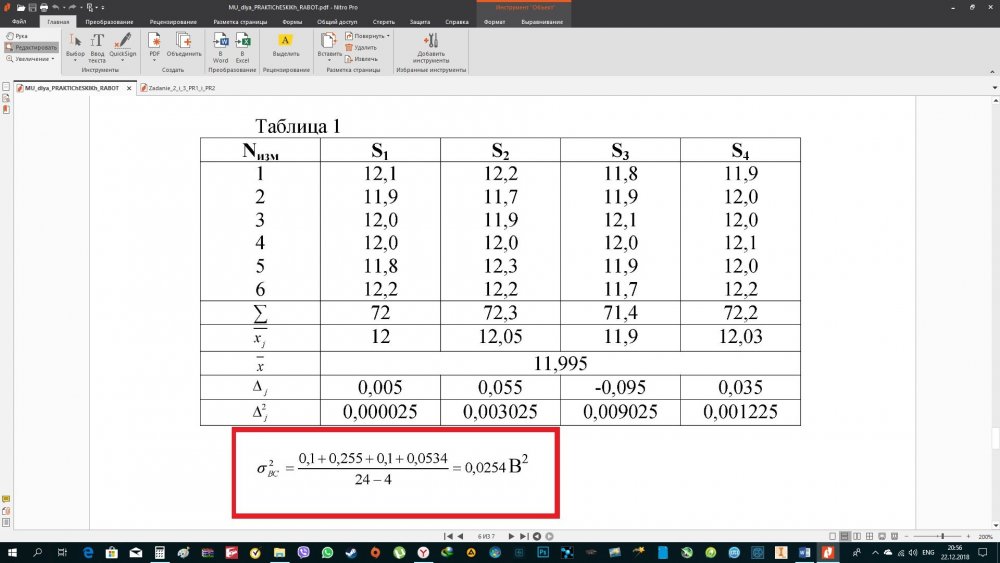The height and width of the screenshot is (563, 1000).
Task: Click the previous view round button
Action: 537,536
